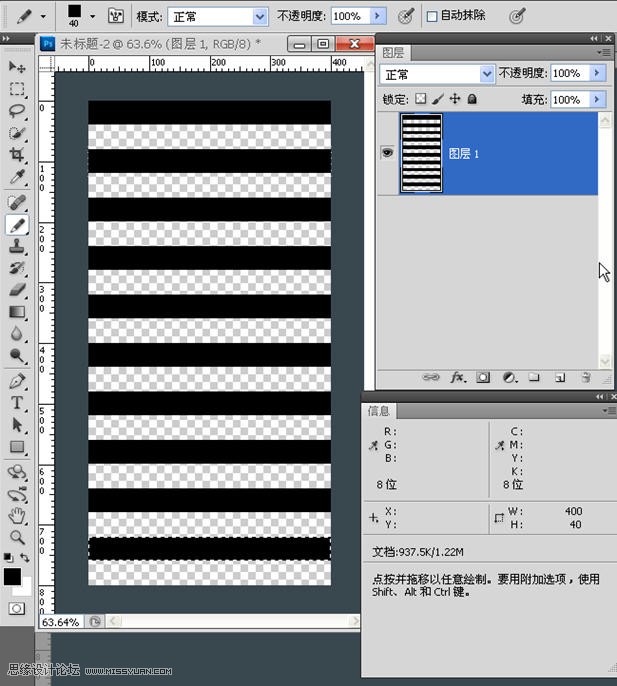Select the Healing Brush tool
This screenshot has height=686, width=617.
(17, 203)
